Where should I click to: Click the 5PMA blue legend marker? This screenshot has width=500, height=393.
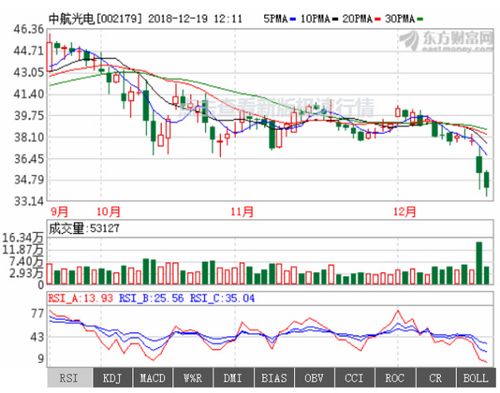293,19
